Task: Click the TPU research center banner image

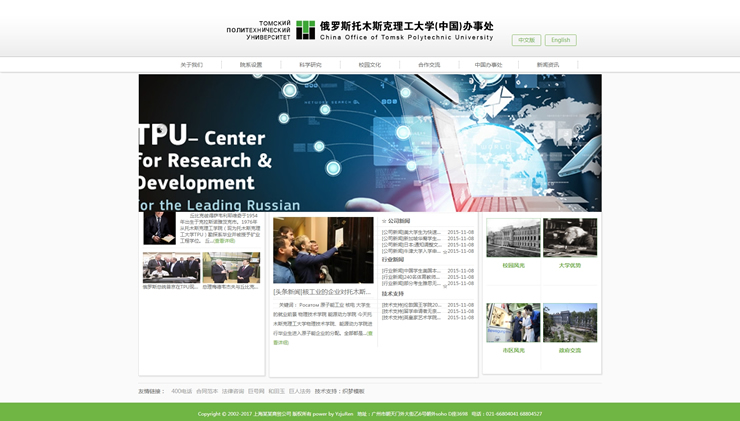Action: point(370,142)
